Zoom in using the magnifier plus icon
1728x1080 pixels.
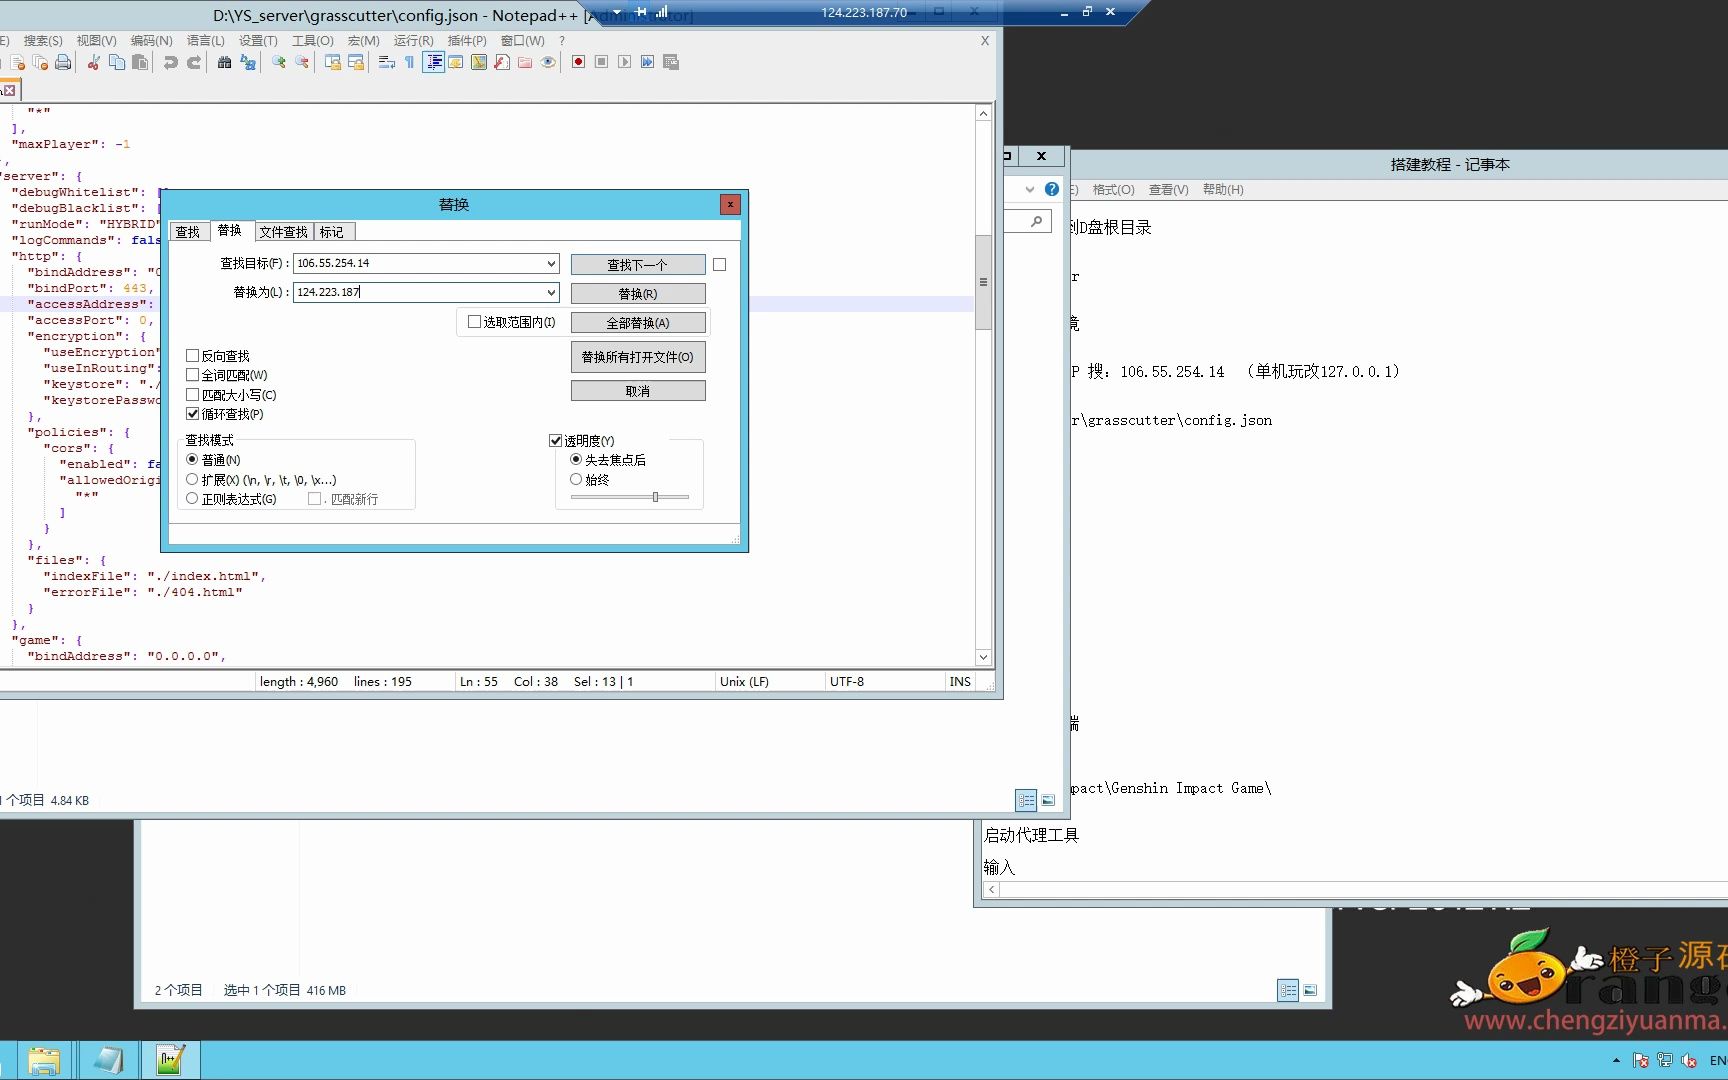click(279, 62)
